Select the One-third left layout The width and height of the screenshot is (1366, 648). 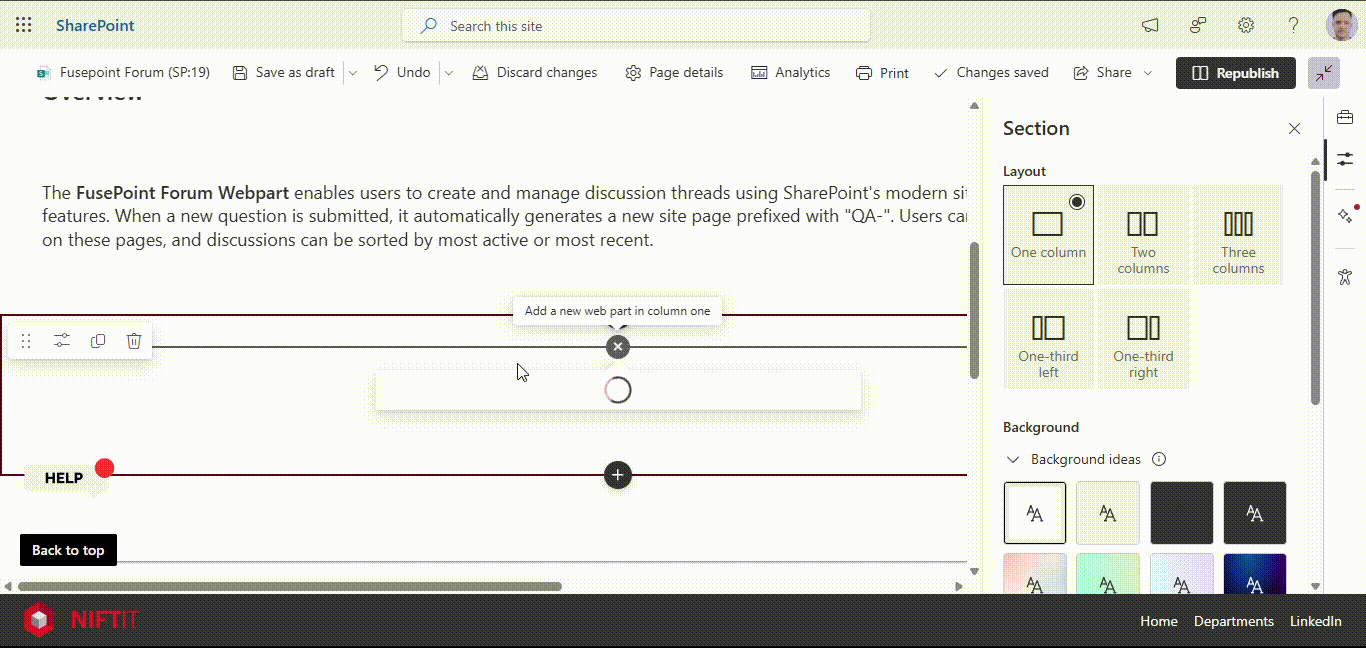(x=1048, y=338)
